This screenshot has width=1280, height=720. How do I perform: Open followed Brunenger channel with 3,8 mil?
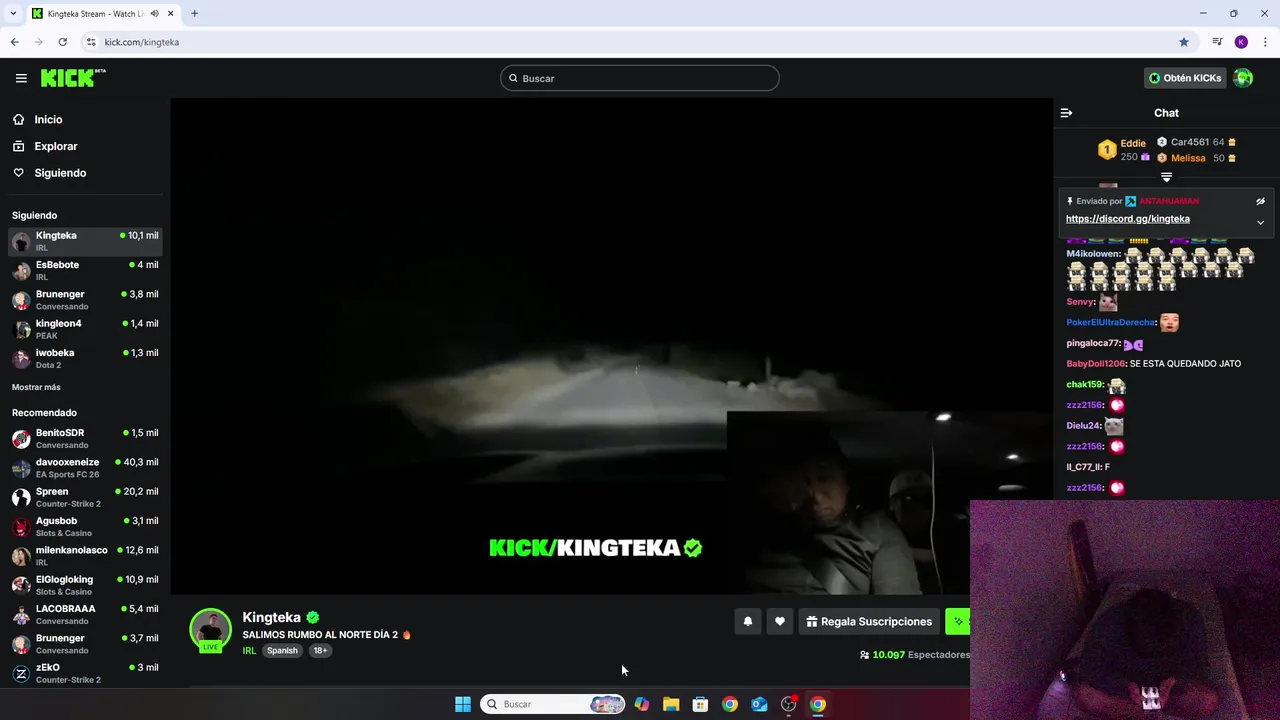85,300
